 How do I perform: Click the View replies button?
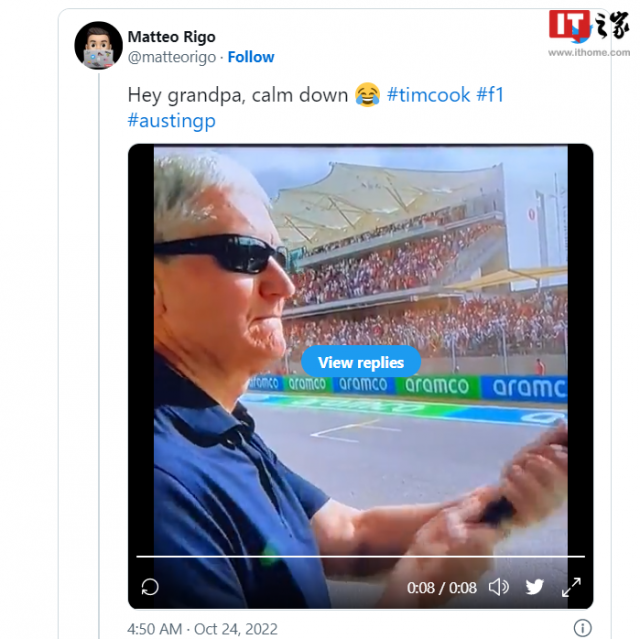[x=361, y=362]
